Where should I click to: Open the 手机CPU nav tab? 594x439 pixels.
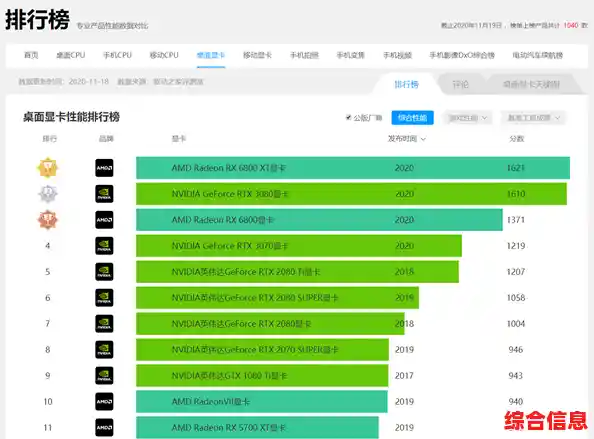tap(117, 55)
